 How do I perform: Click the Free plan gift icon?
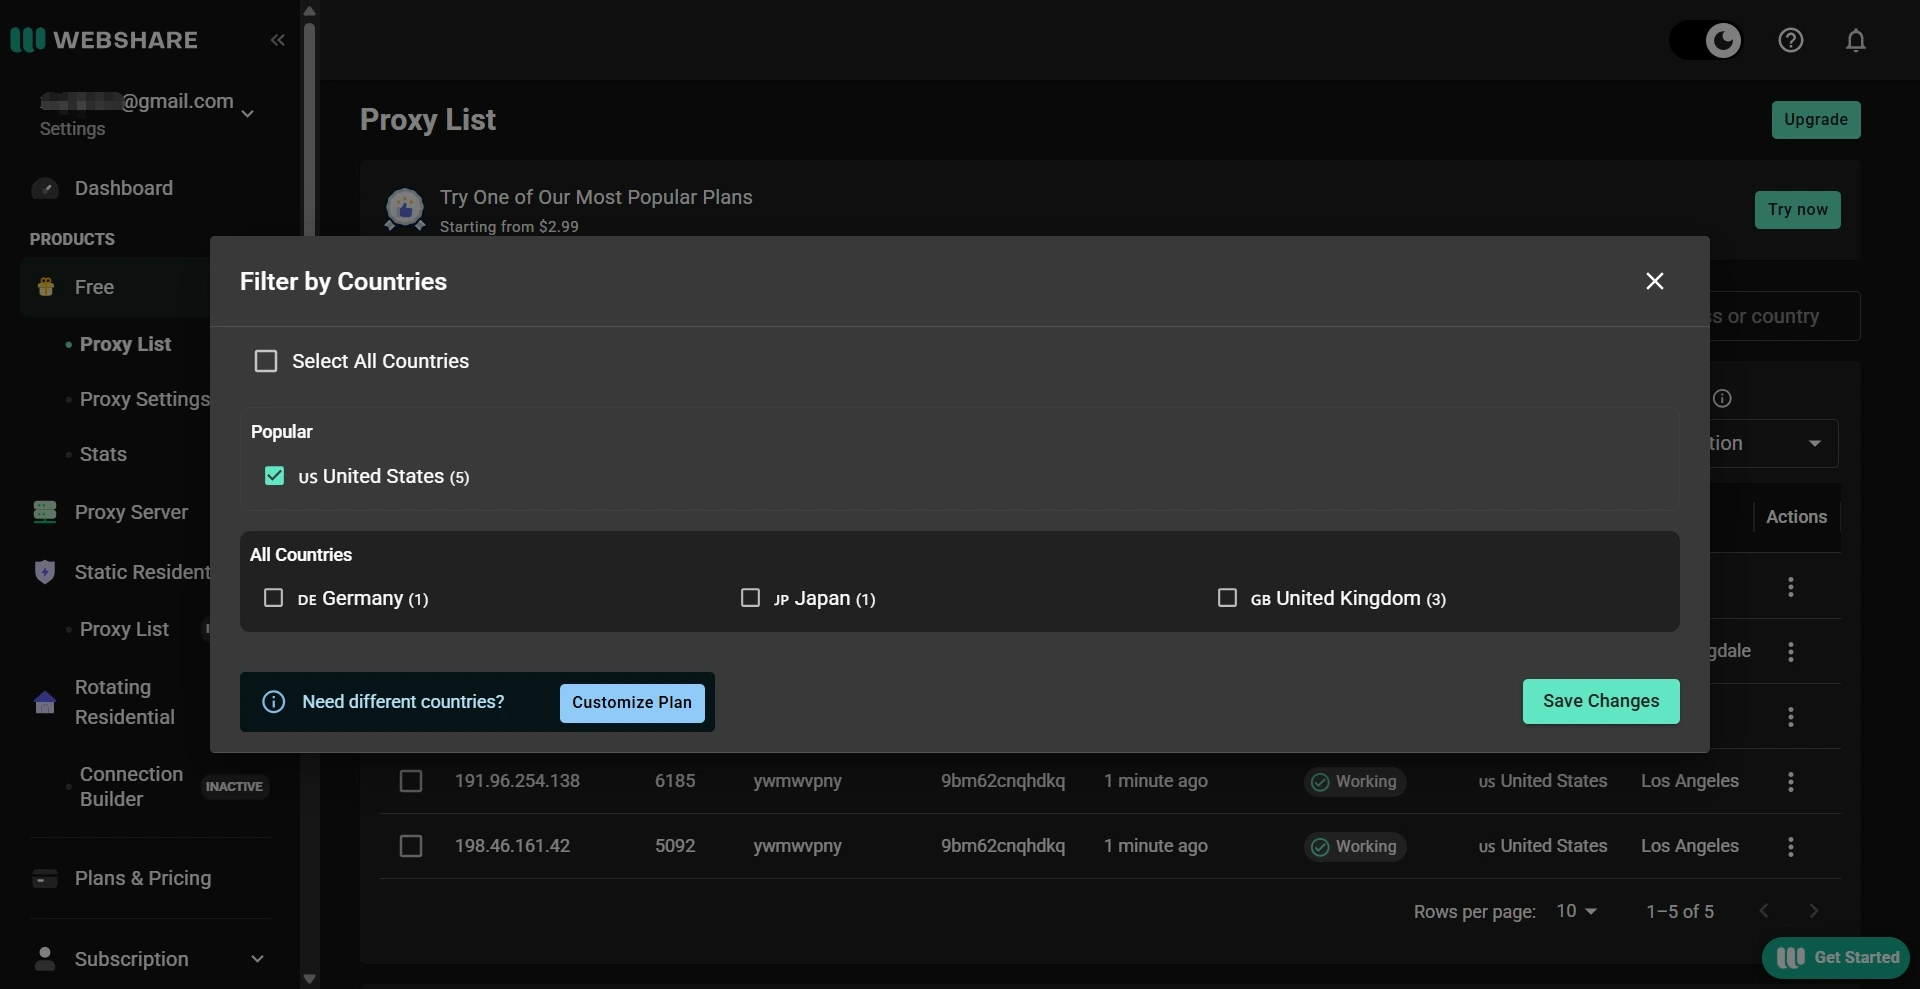point(46,287)
